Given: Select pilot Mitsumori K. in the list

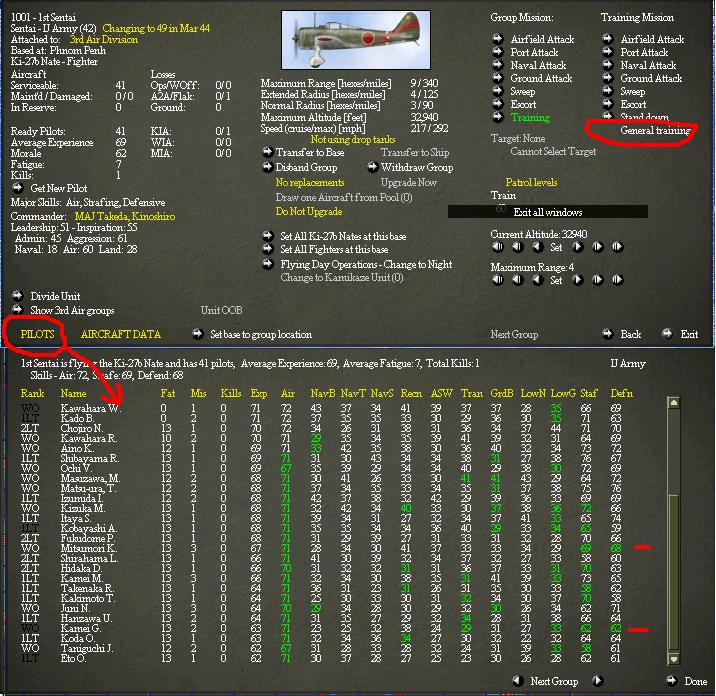Looking at the screenshot, I should (89, 548).
